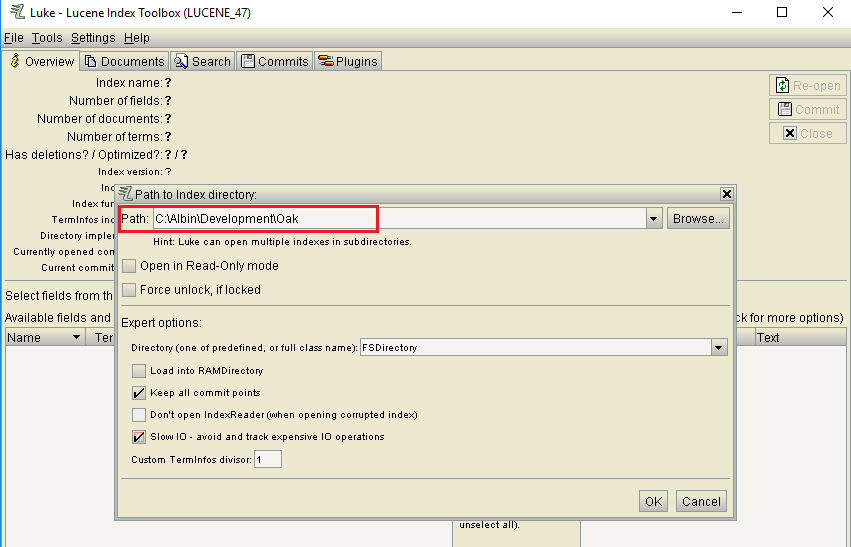Click into the Path text field

(x=399, y=219)
